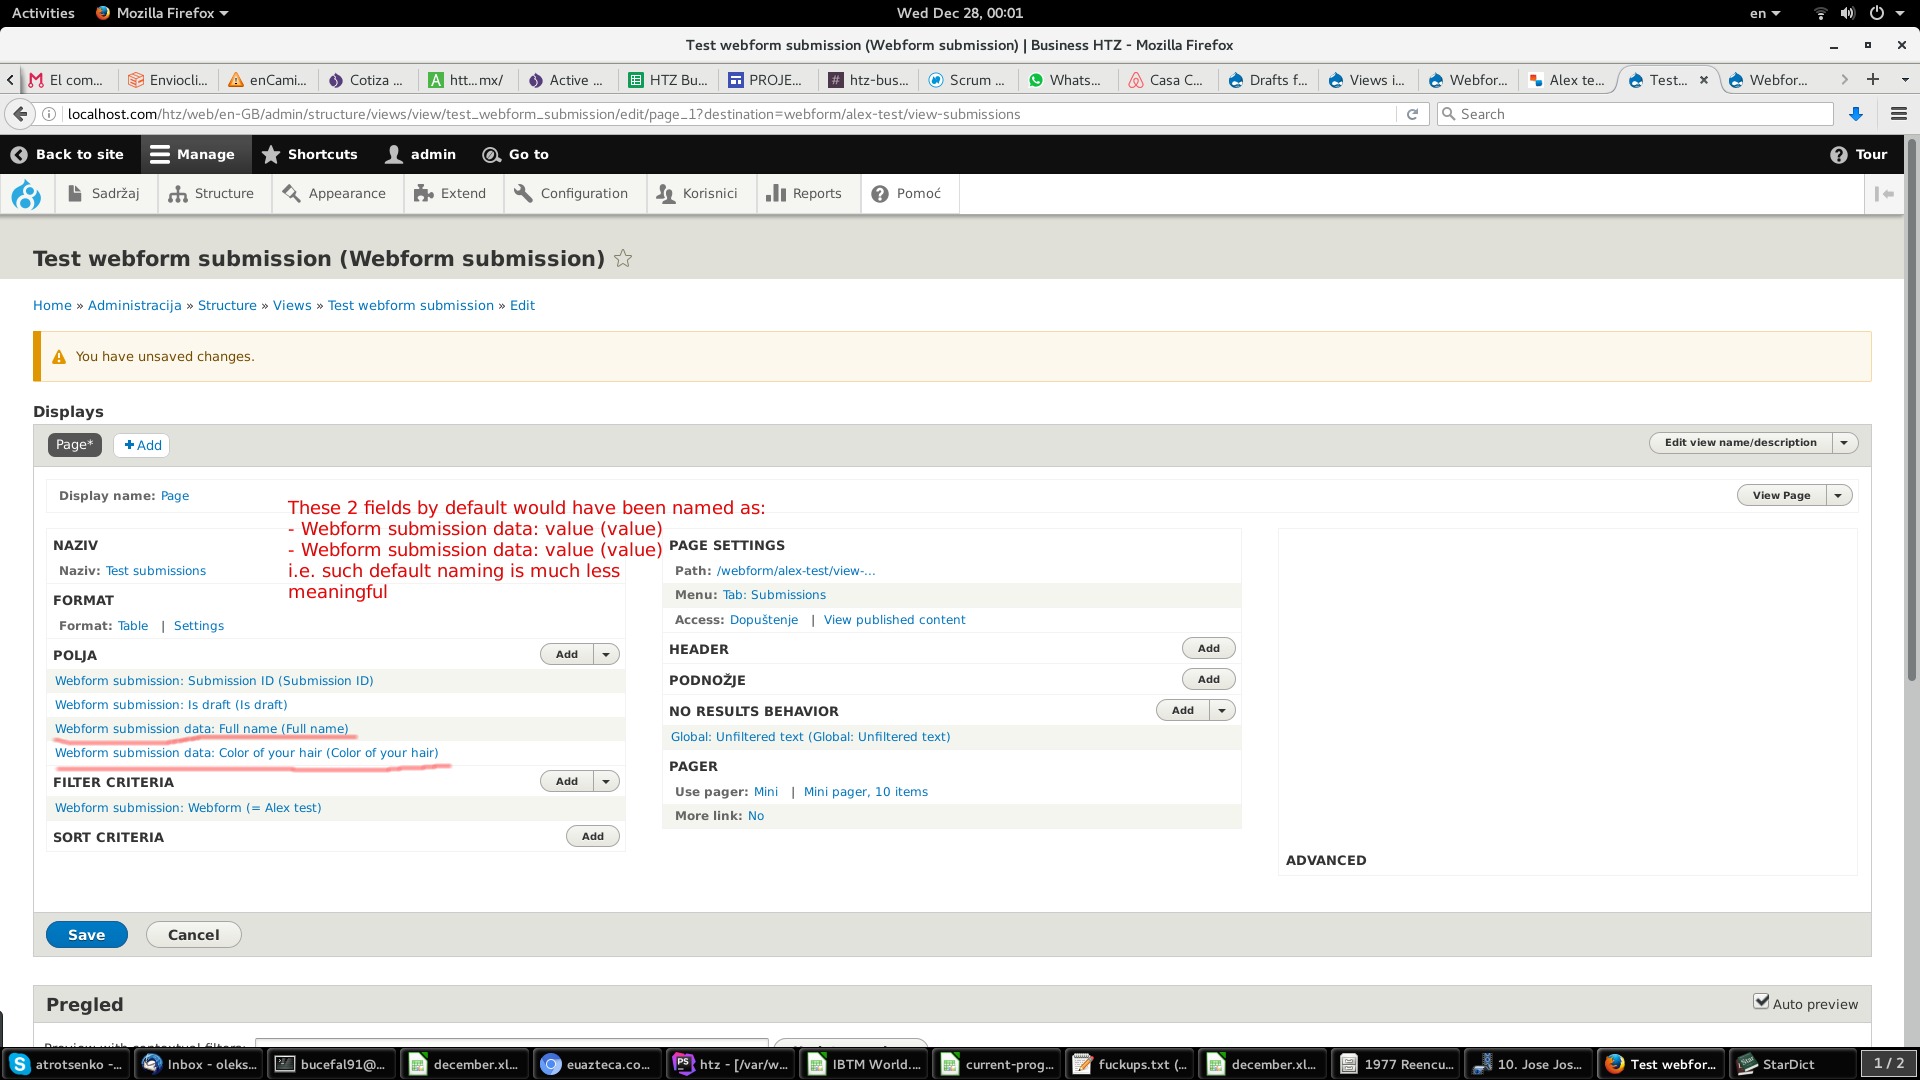Viewport: 1920px width, 1080px height.
Task: Click the toolbar orientation toggle icon
Action: [1884, 194]
